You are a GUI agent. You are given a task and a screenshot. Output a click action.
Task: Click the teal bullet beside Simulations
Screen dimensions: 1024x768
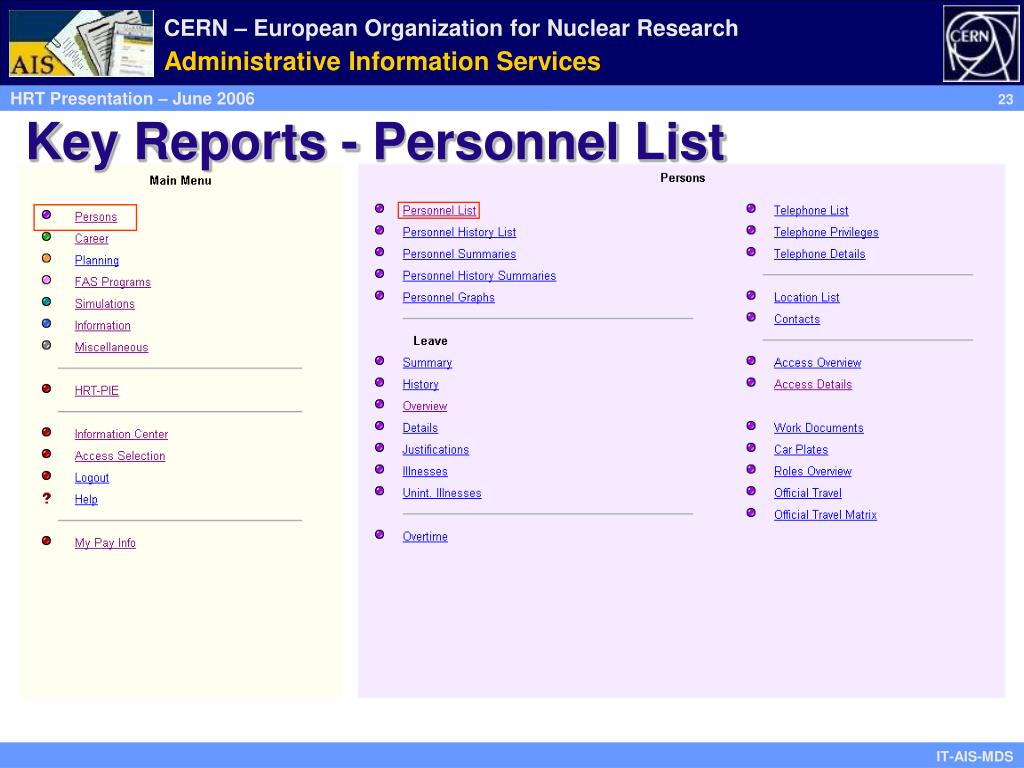pos(46,302)
